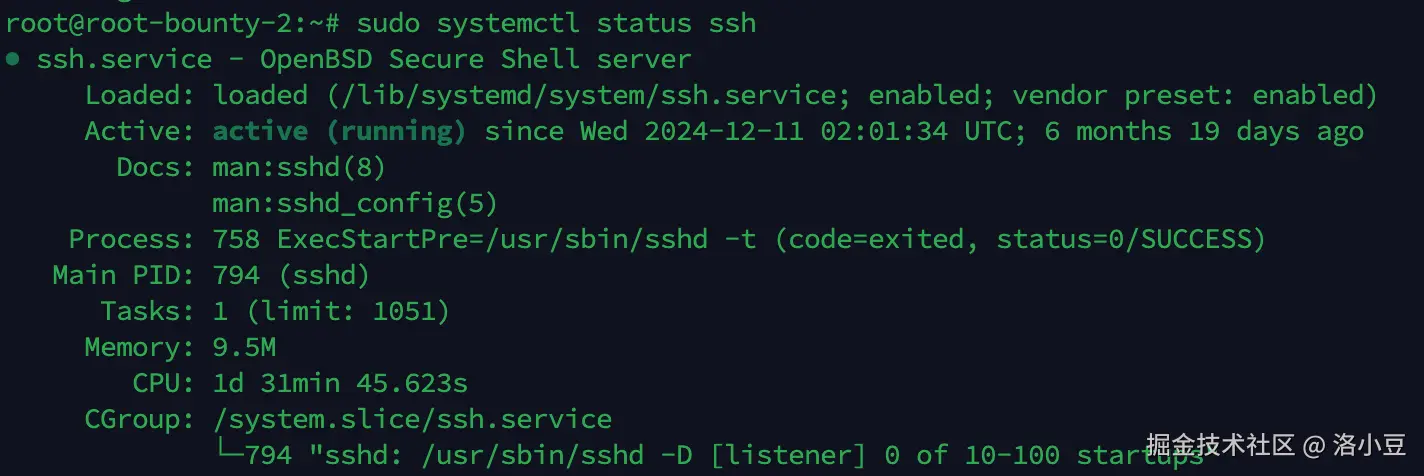Select the Memory value 9.5M
The width and height of the screenshot is (1424, 476).
[x=244, y=347]
